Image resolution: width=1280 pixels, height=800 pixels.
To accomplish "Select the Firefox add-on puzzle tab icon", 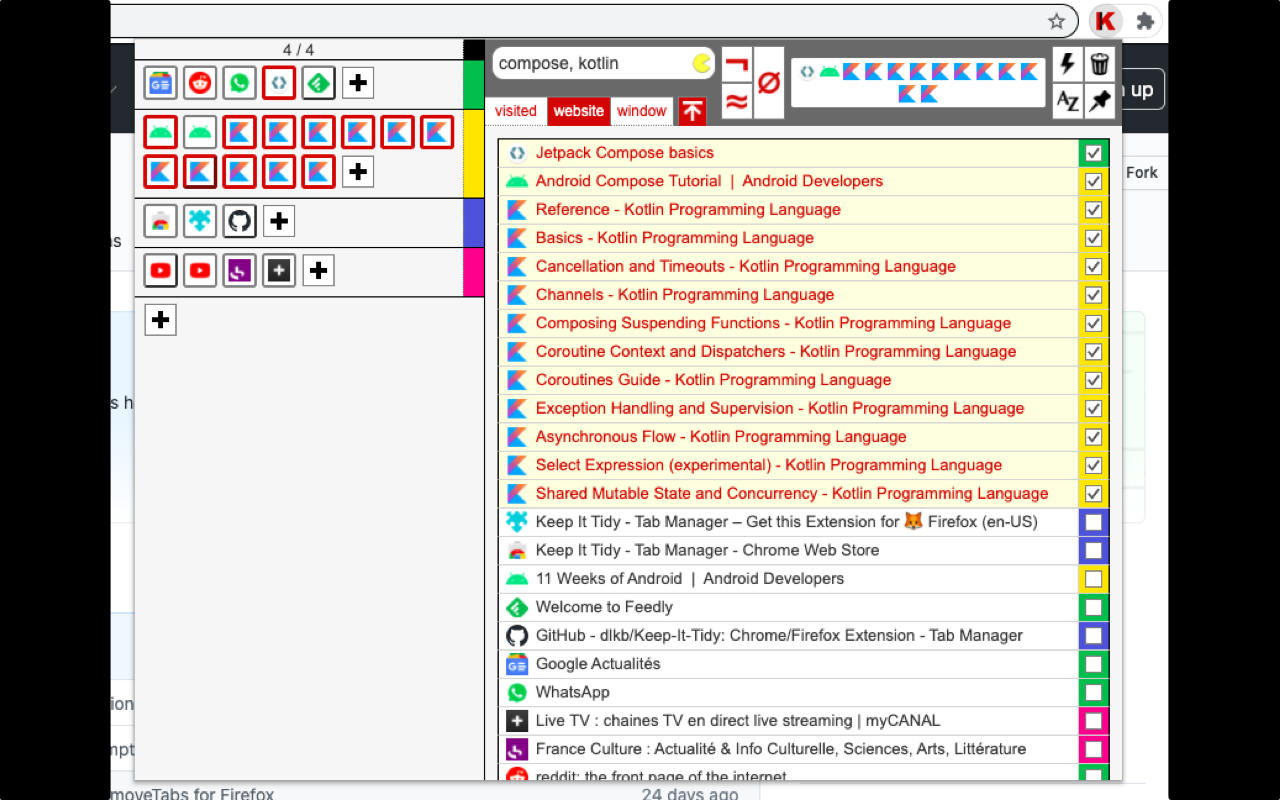I will point(200,221).
